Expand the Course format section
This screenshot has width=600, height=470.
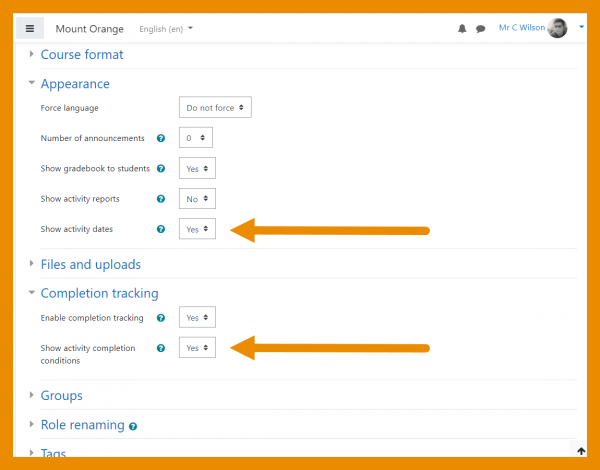81,54
